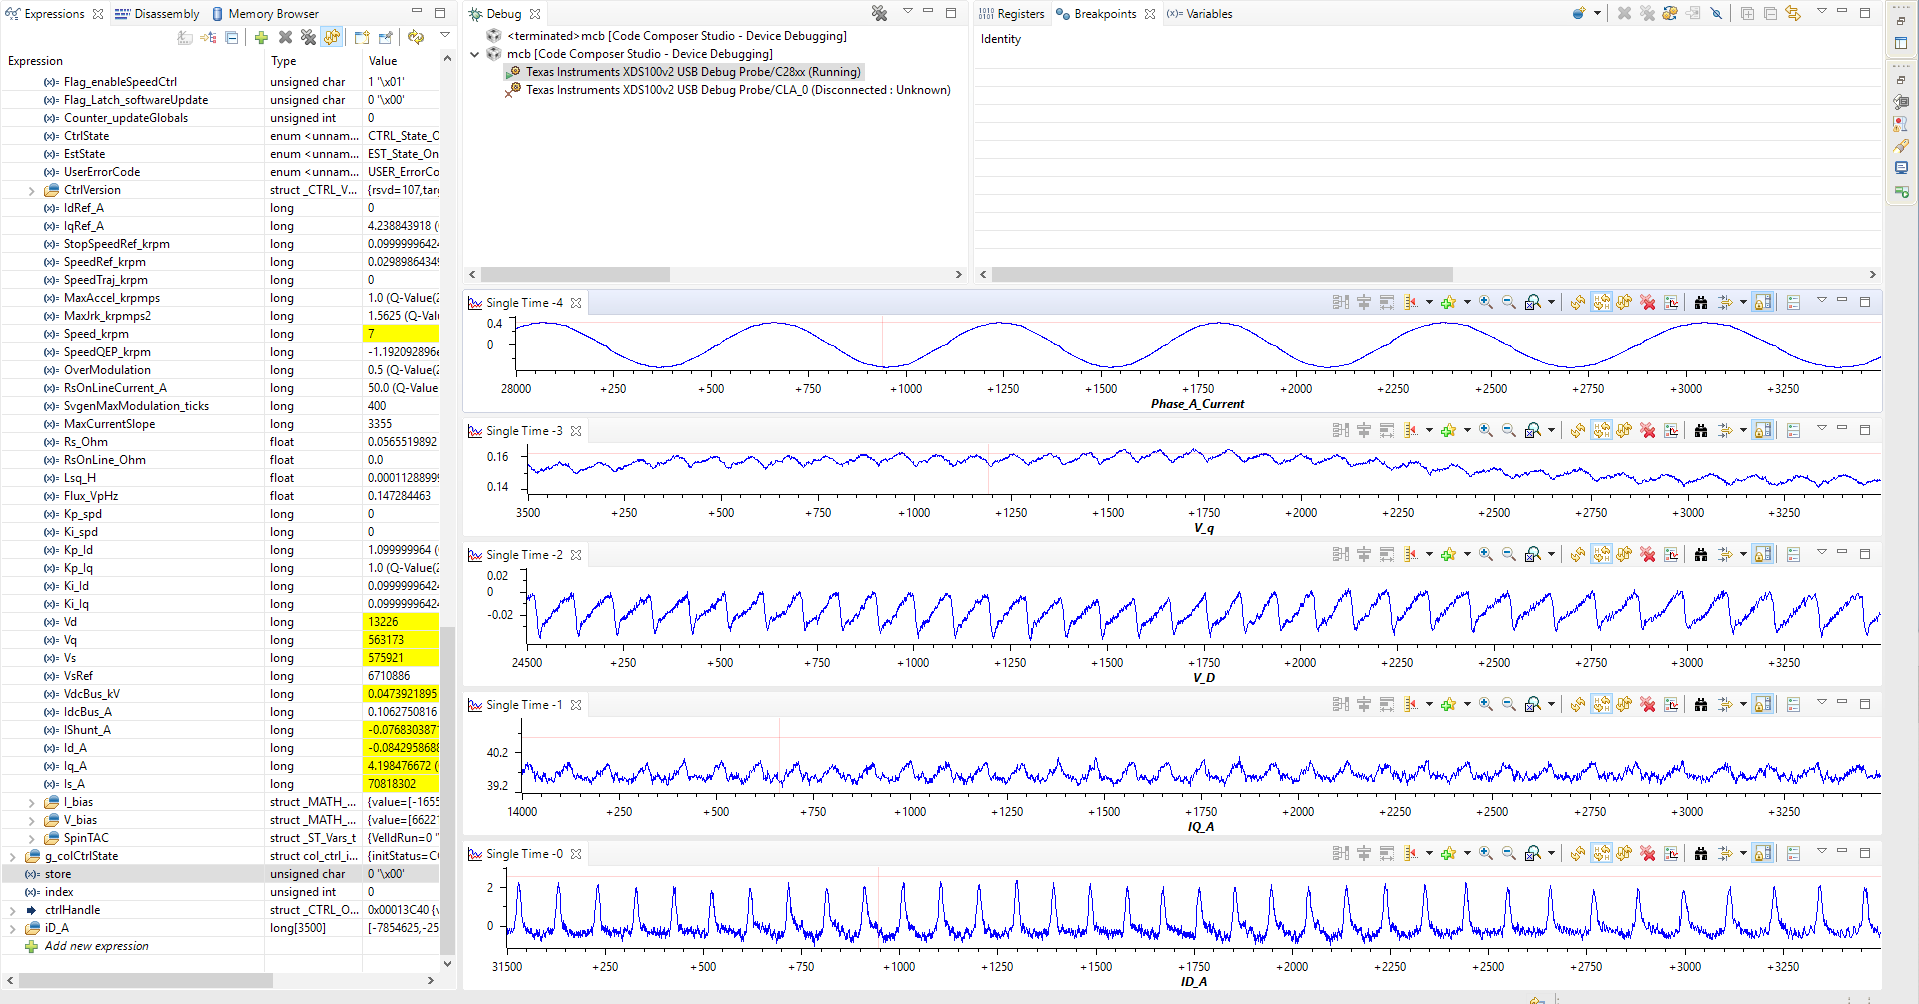The width and height of the screenshot is (1919, 1004).
Task: Add a new expression using the green plus icon
Action: point(260,37)
